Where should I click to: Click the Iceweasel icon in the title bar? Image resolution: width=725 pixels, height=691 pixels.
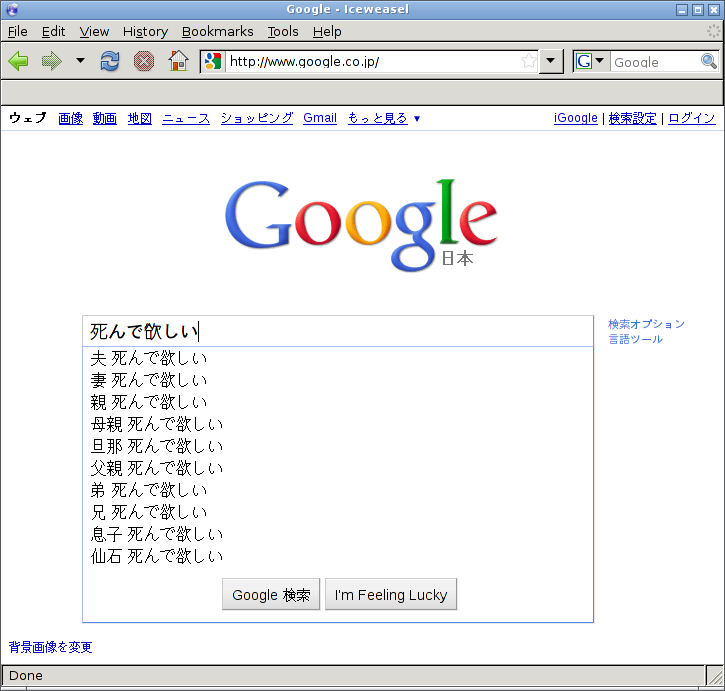click(12, 9)
